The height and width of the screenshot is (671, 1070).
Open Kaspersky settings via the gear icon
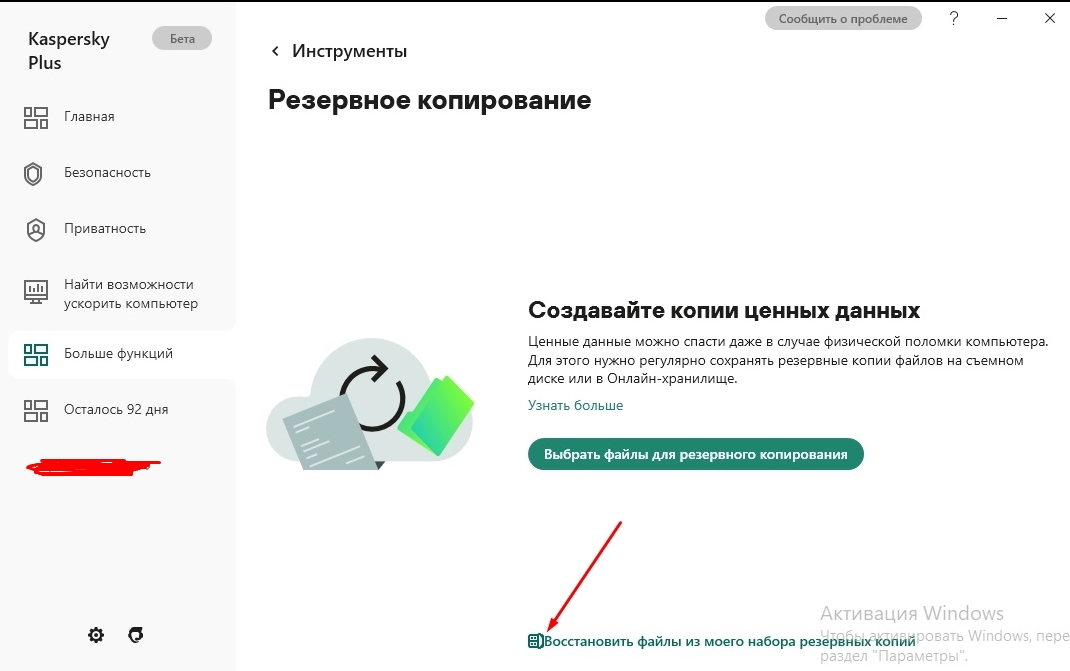click(96, 635)
